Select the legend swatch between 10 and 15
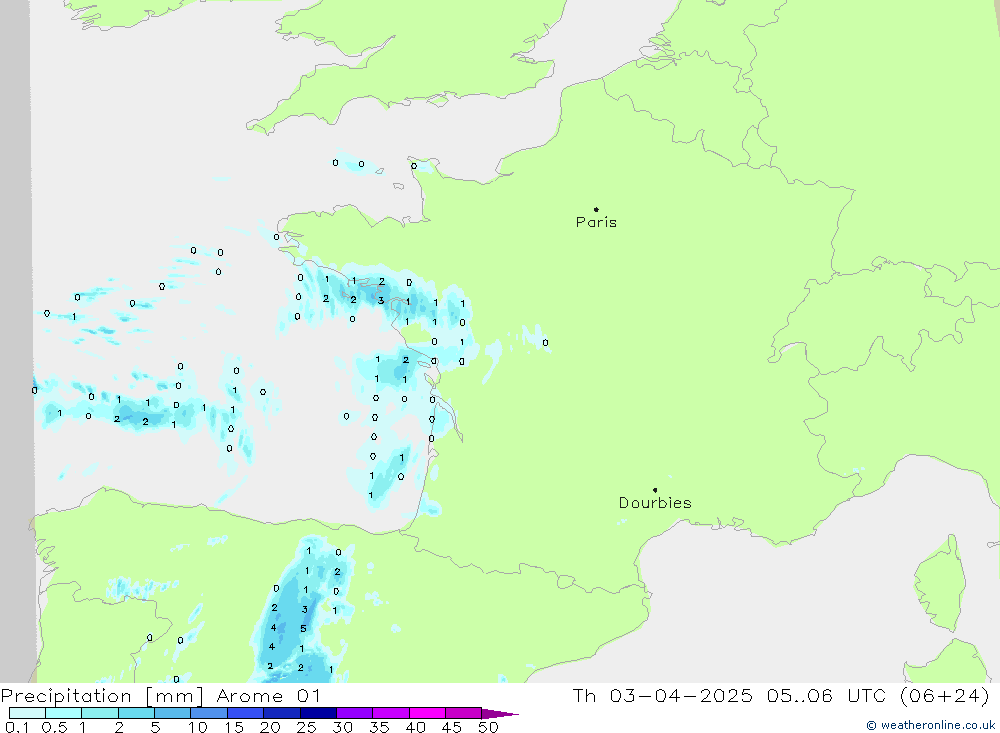Screen dimensions: 1000x733 point(209,713)
